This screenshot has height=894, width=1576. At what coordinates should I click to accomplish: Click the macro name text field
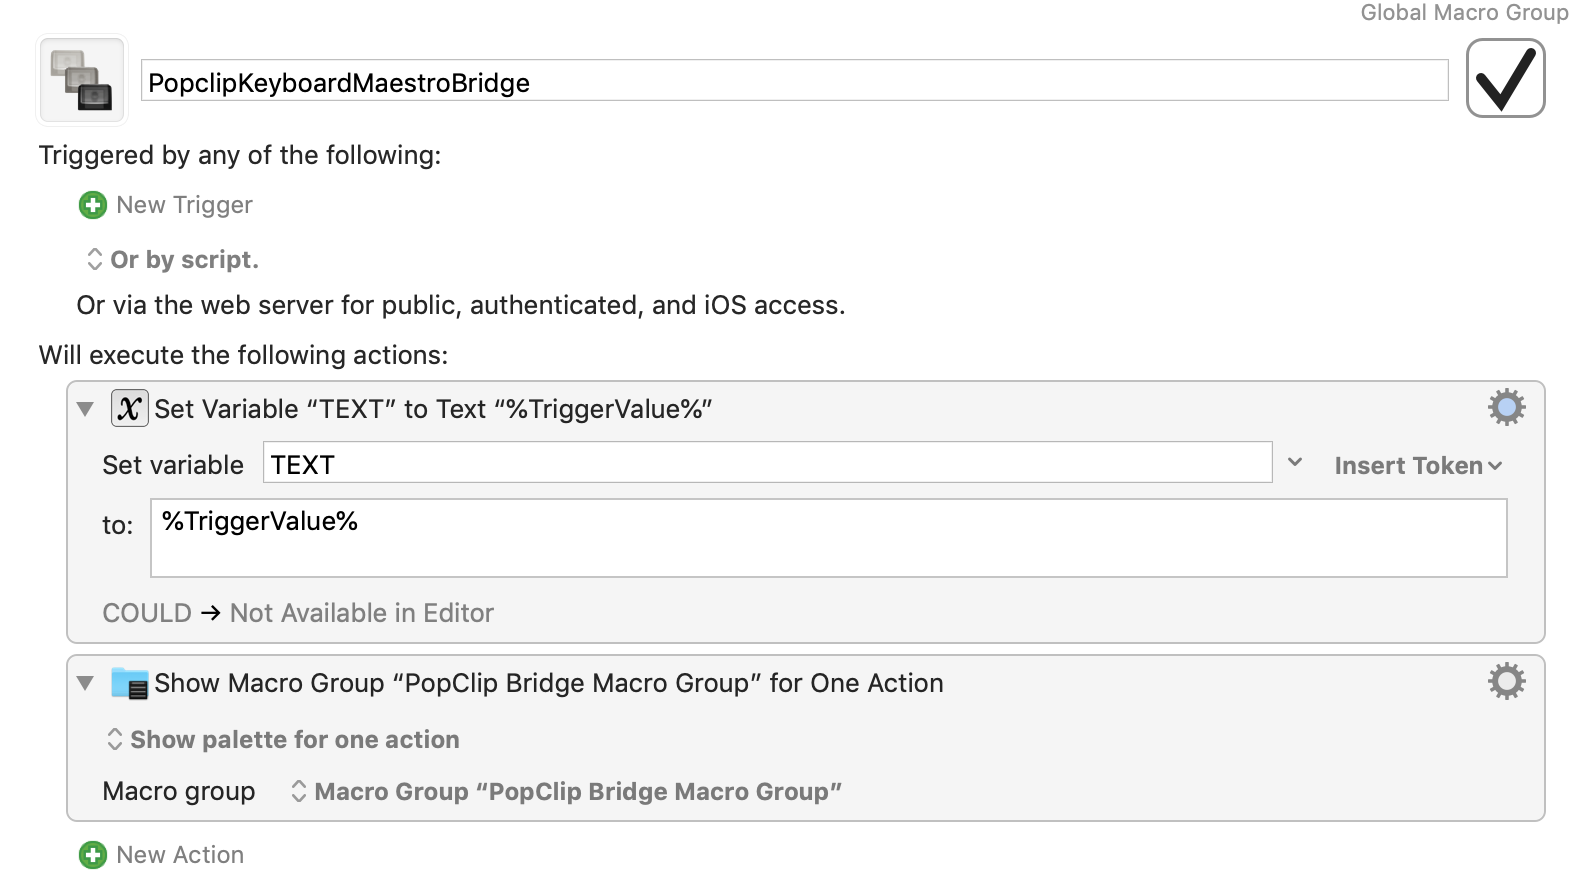(x=794, y=82)
